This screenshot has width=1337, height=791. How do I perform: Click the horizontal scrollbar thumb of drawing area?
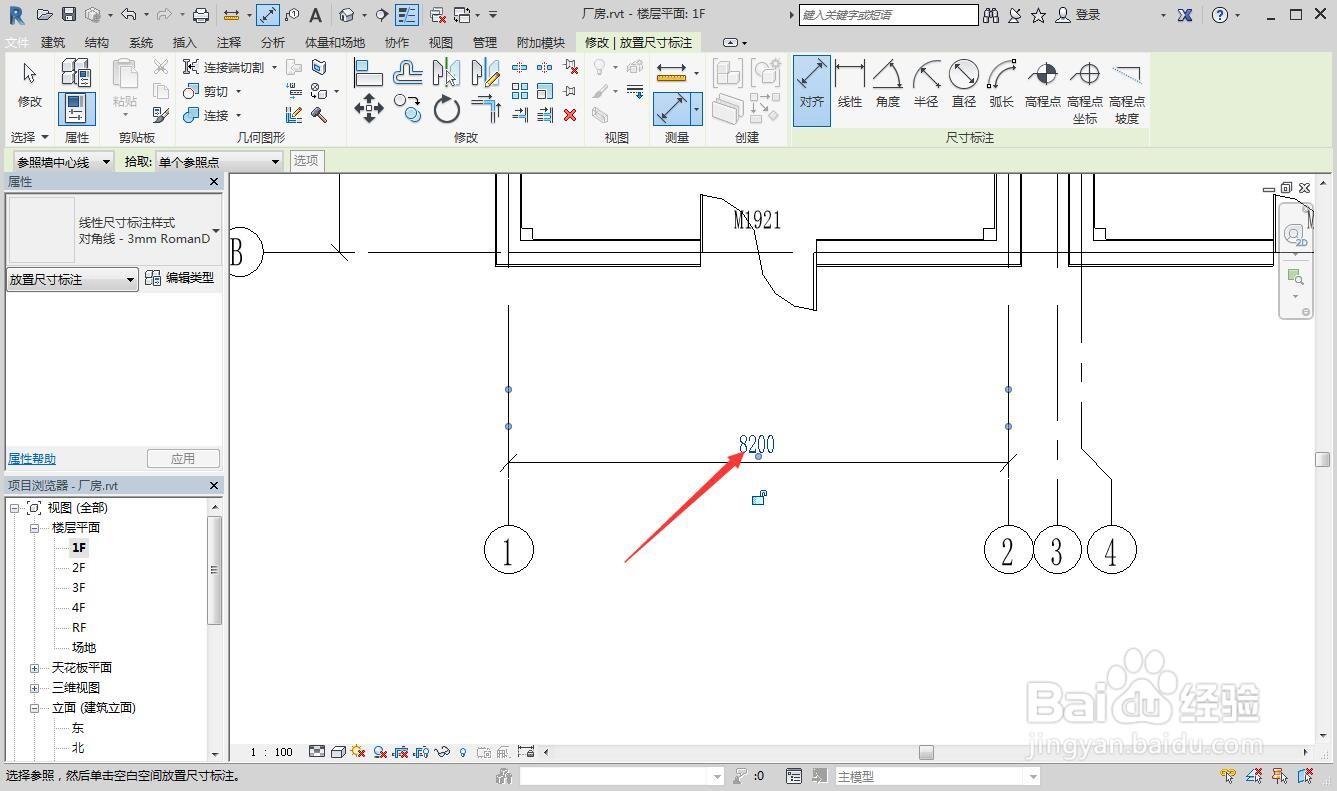[927, 752]
